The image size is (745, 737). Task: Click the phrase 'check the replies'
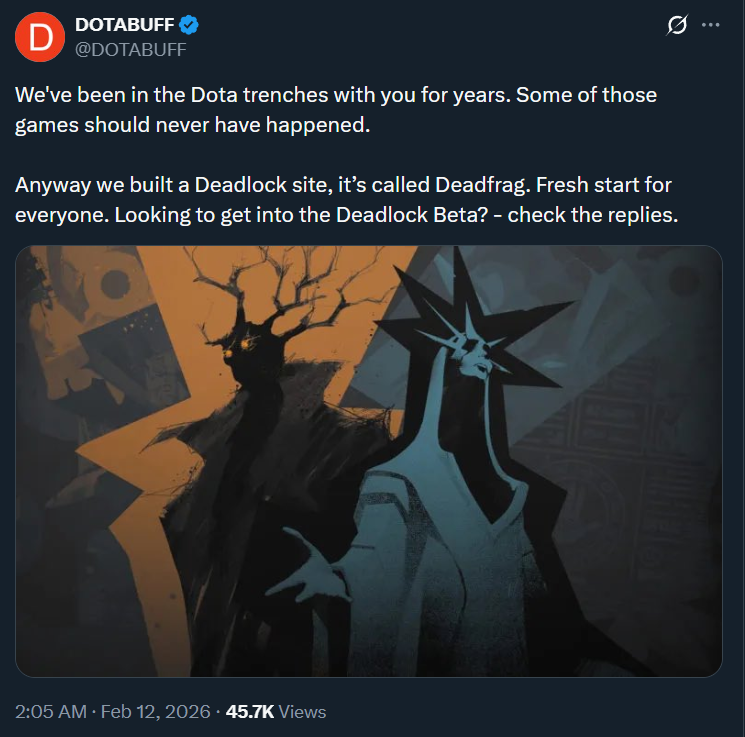tap(592, 215)
